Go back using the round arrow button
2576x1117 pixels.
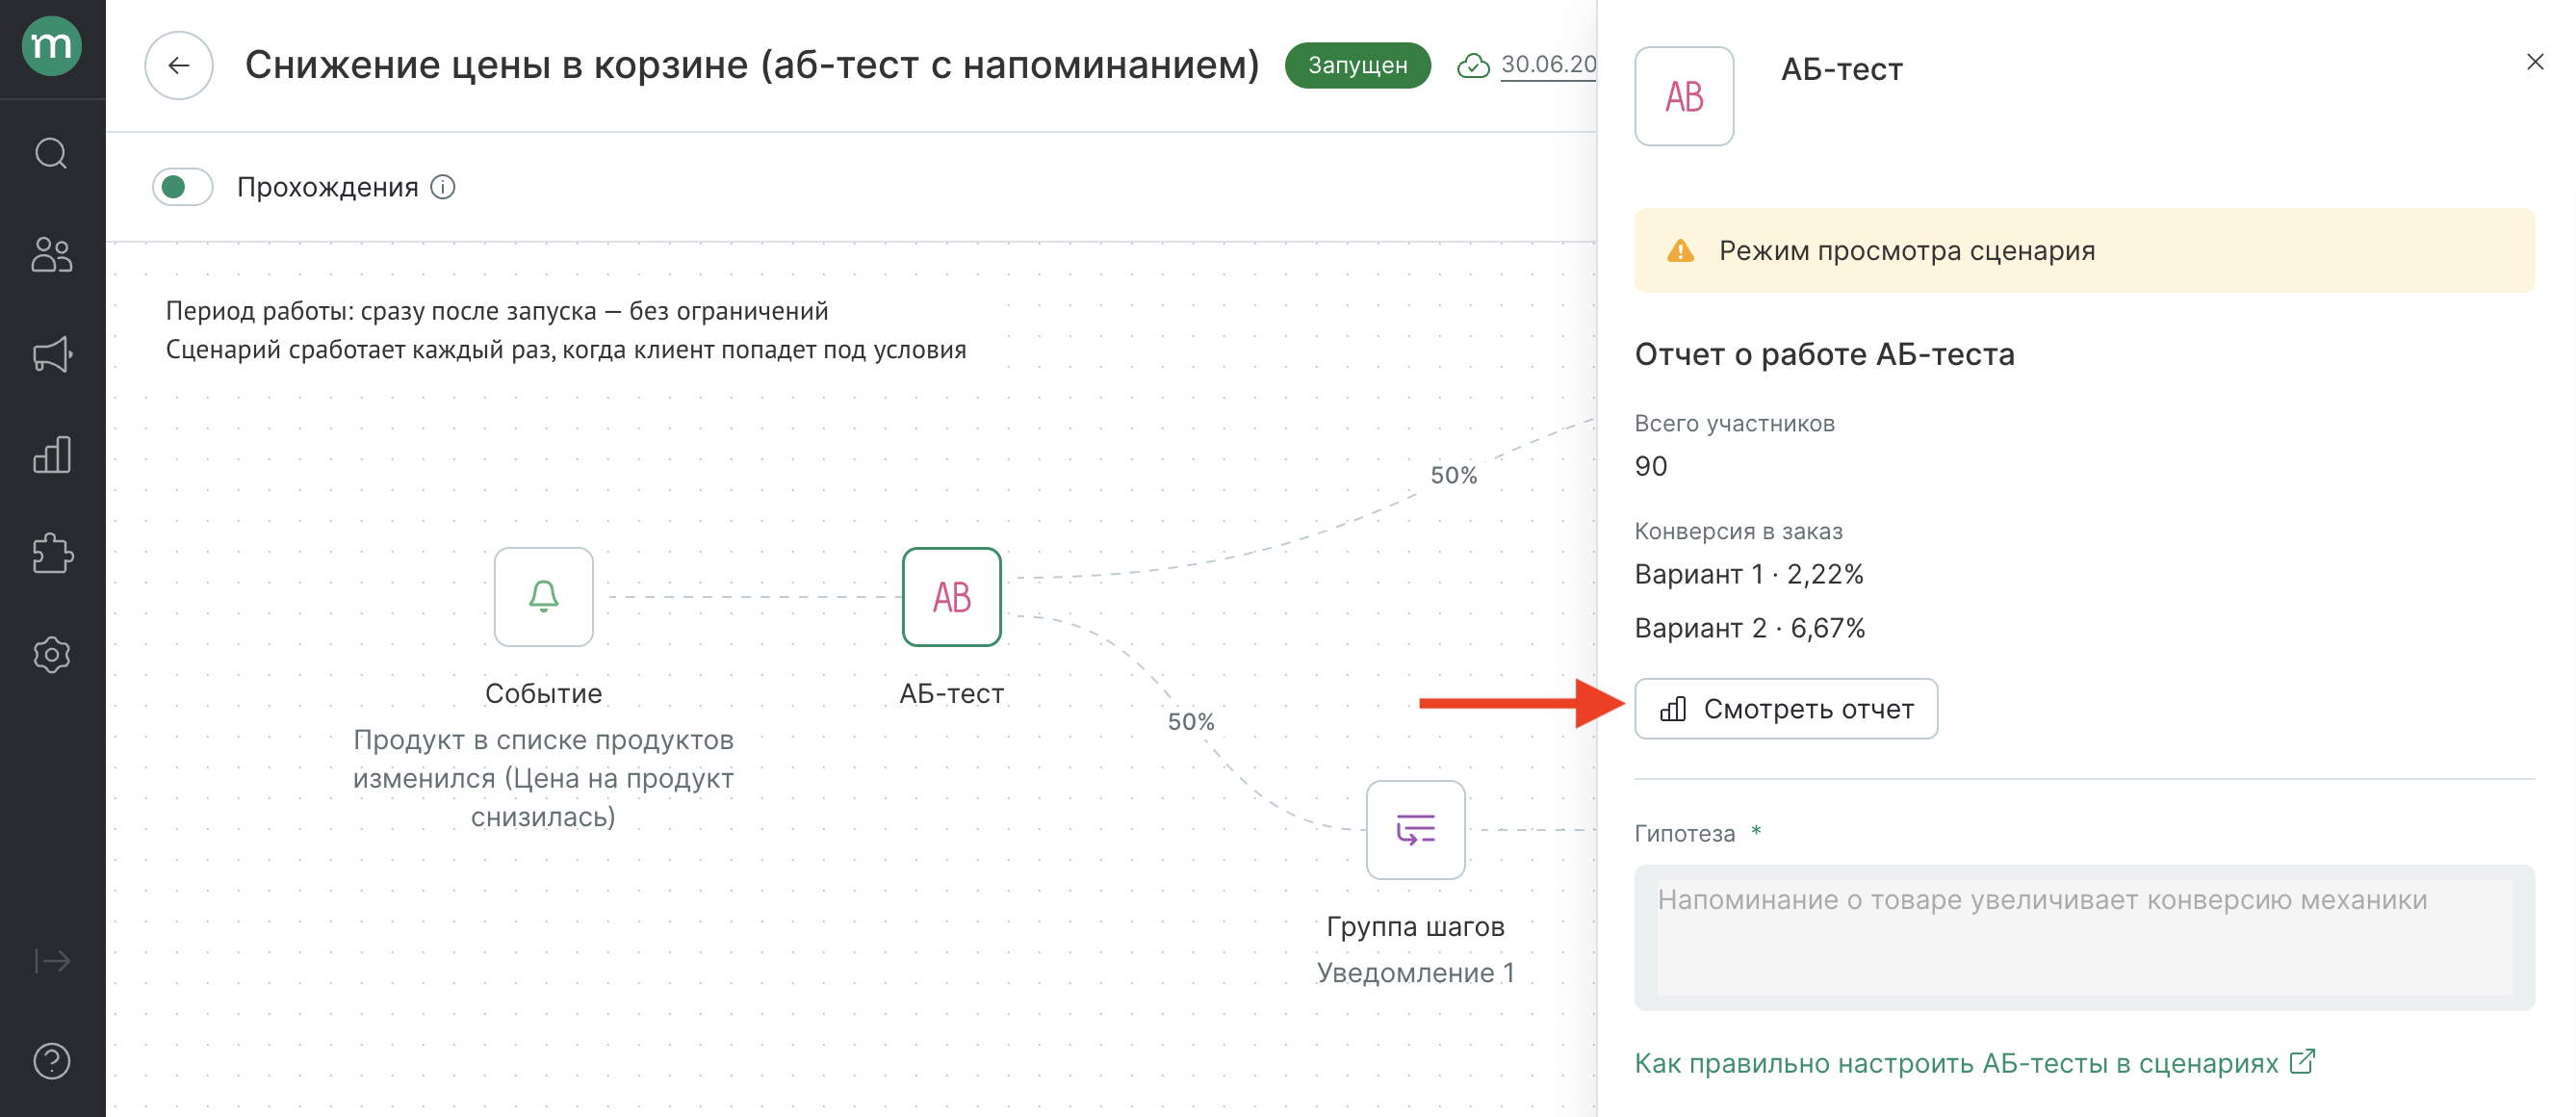[179, 65]
